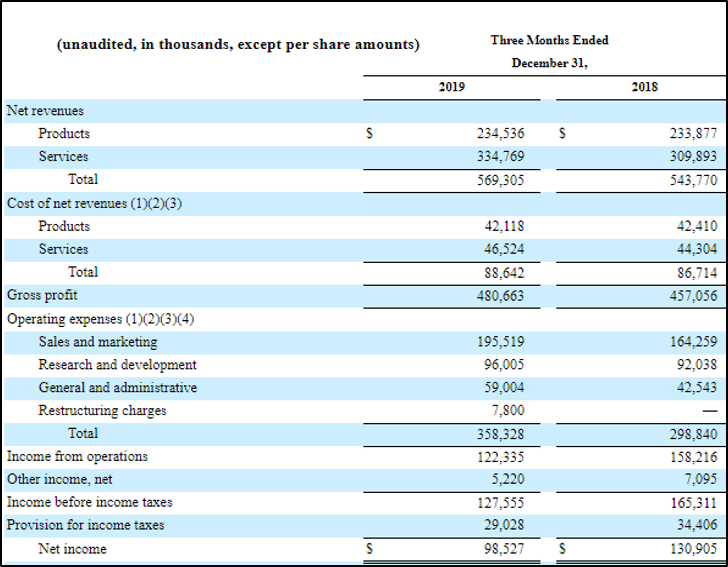The height and width of the screenshot is (567, 728).
Task: Click cost of services value 44,304
Action: coord(697,249)
